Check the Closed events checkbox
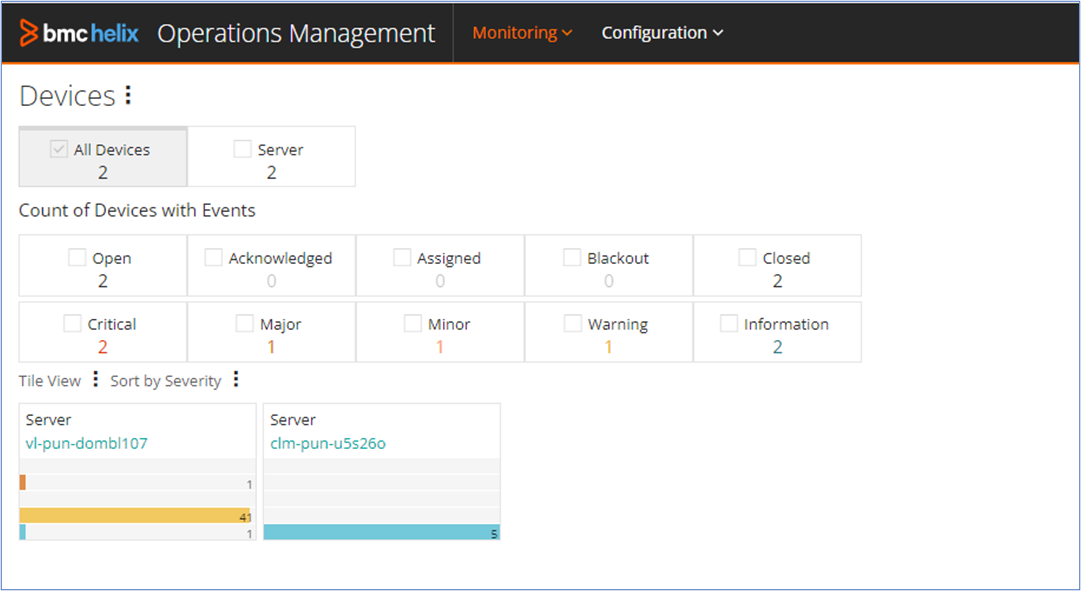Image resolution: width=1081 pixels, height=591 pixels. [x=747, y=257]
